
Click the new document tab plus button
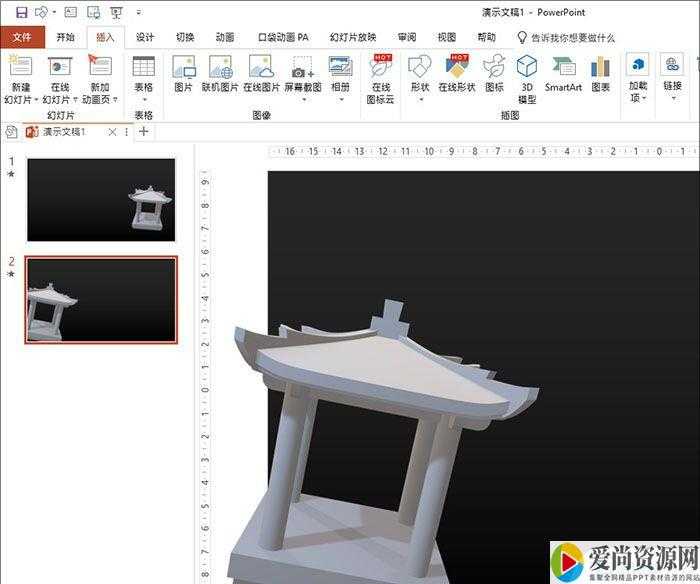[x=144, y=131]
